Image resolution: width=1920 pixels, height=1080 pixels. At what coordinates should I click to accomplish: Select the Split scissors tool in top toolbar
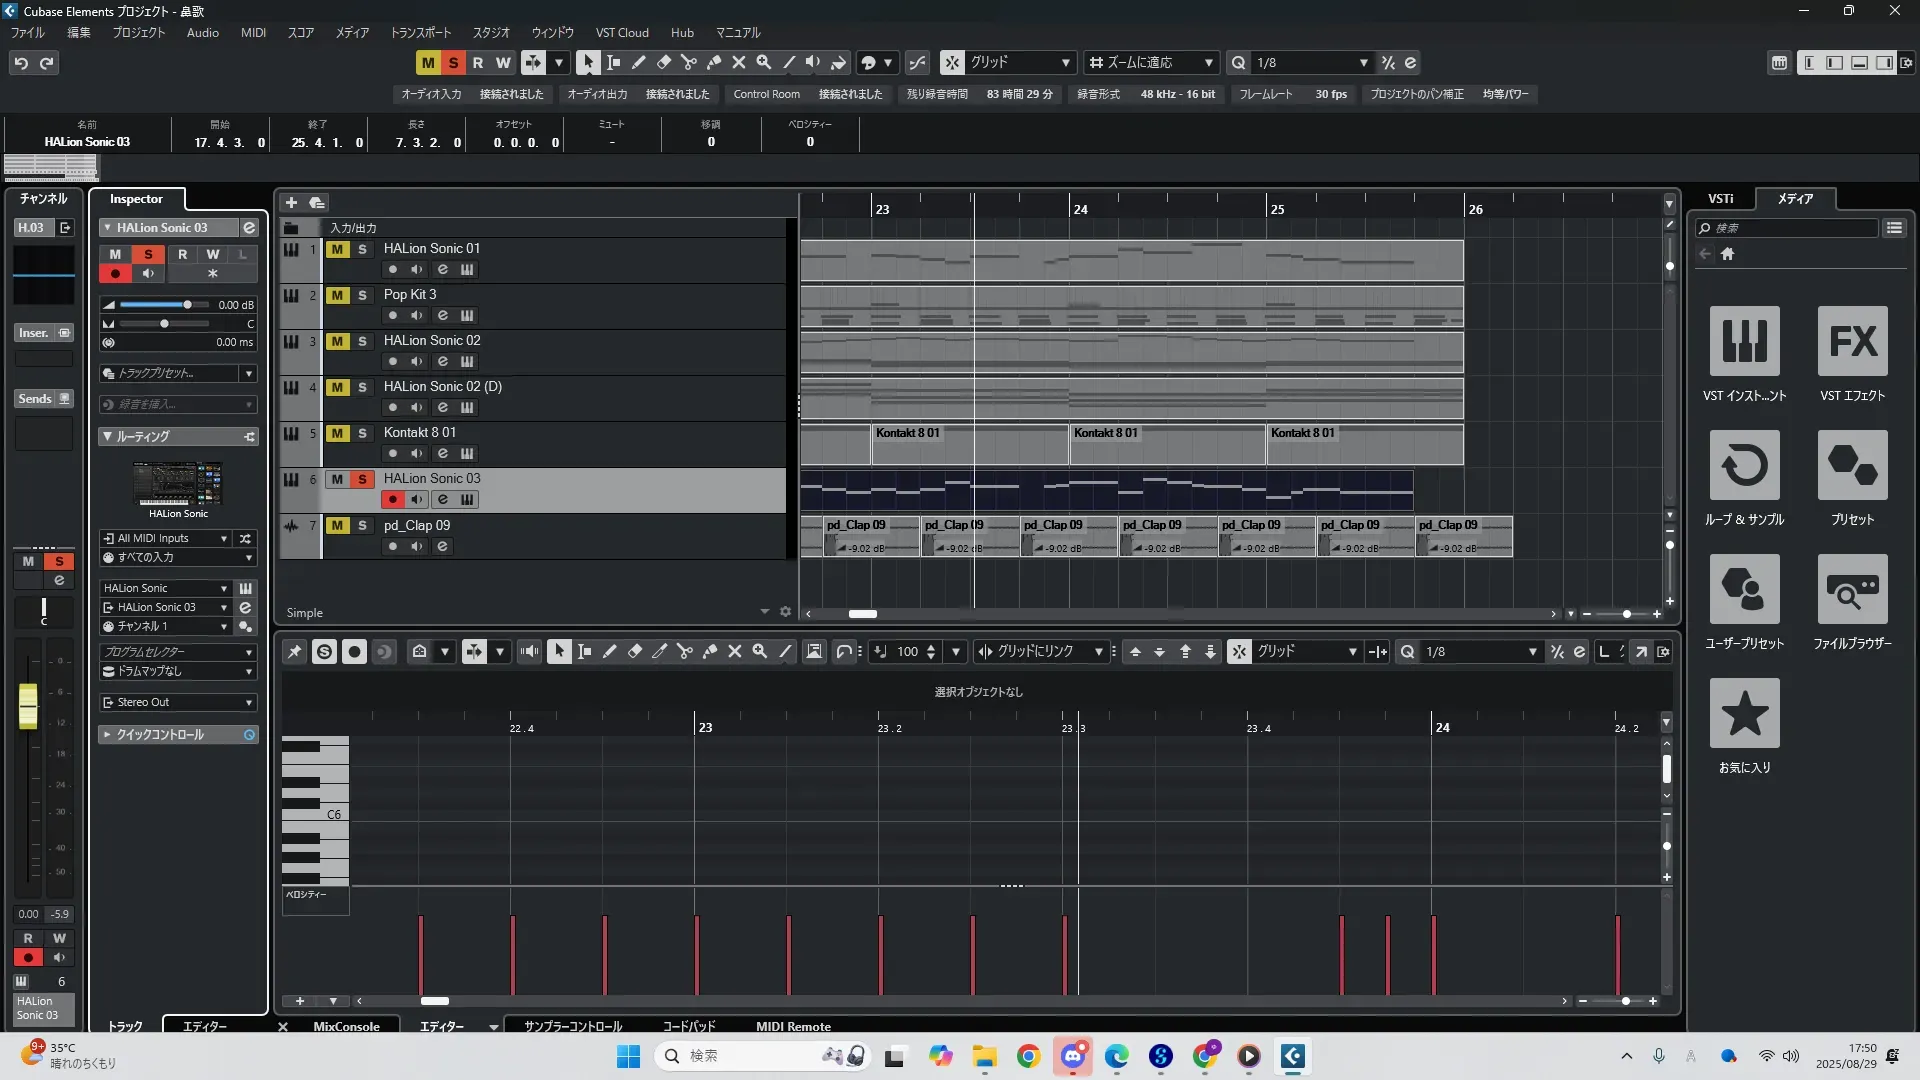click(688, 62)
